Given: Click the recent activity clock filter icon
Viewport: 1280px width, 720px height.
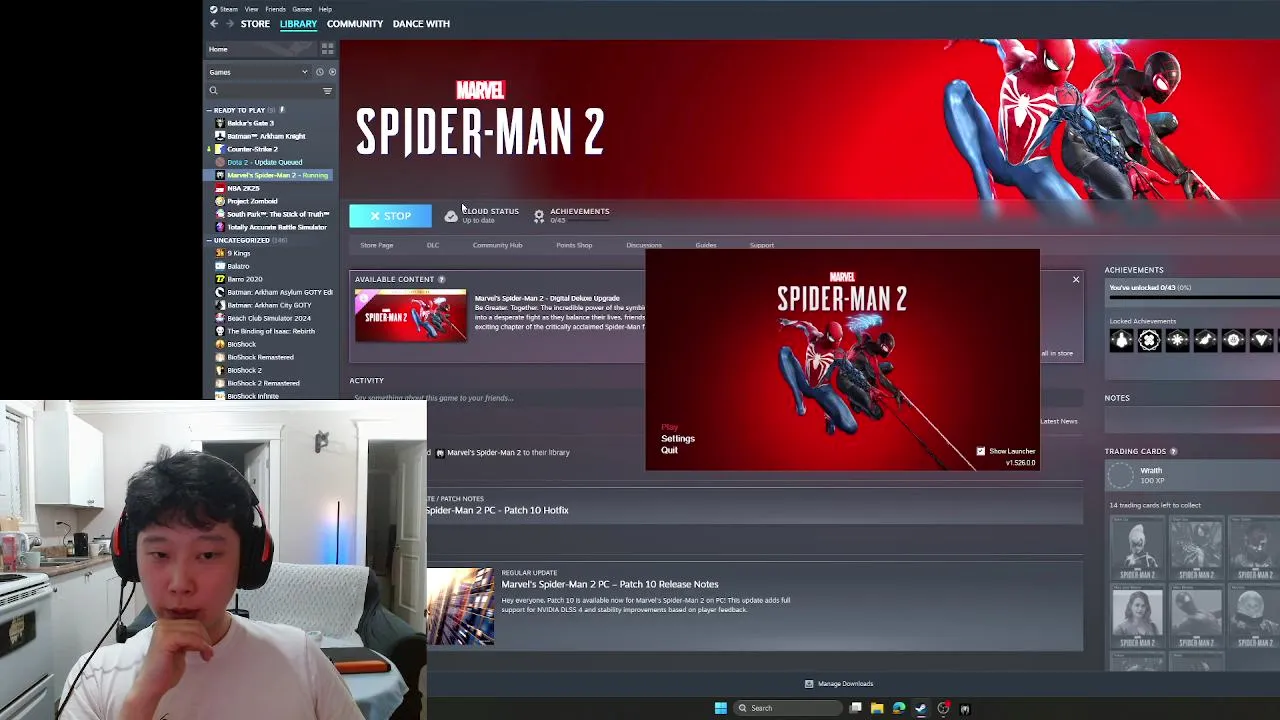Looking at the screenshot, I should coord(320,72).
